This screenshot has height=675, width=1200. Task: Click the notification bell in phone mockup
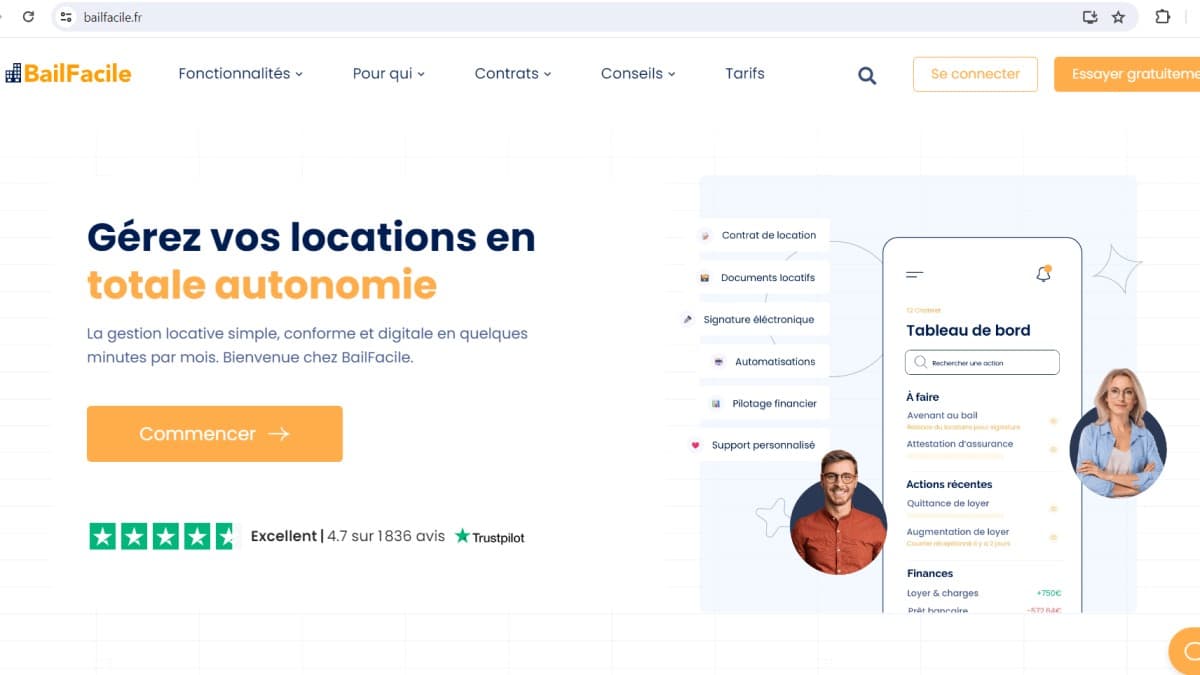tap(1043, 274)
